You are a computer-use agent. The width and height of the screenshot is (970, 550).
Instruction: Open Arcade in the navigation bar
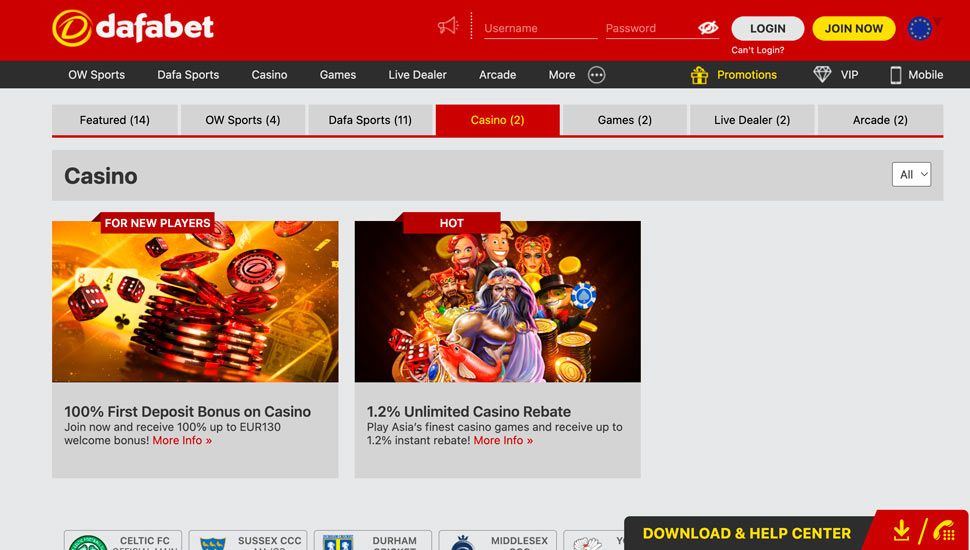[x=497, y=75]
